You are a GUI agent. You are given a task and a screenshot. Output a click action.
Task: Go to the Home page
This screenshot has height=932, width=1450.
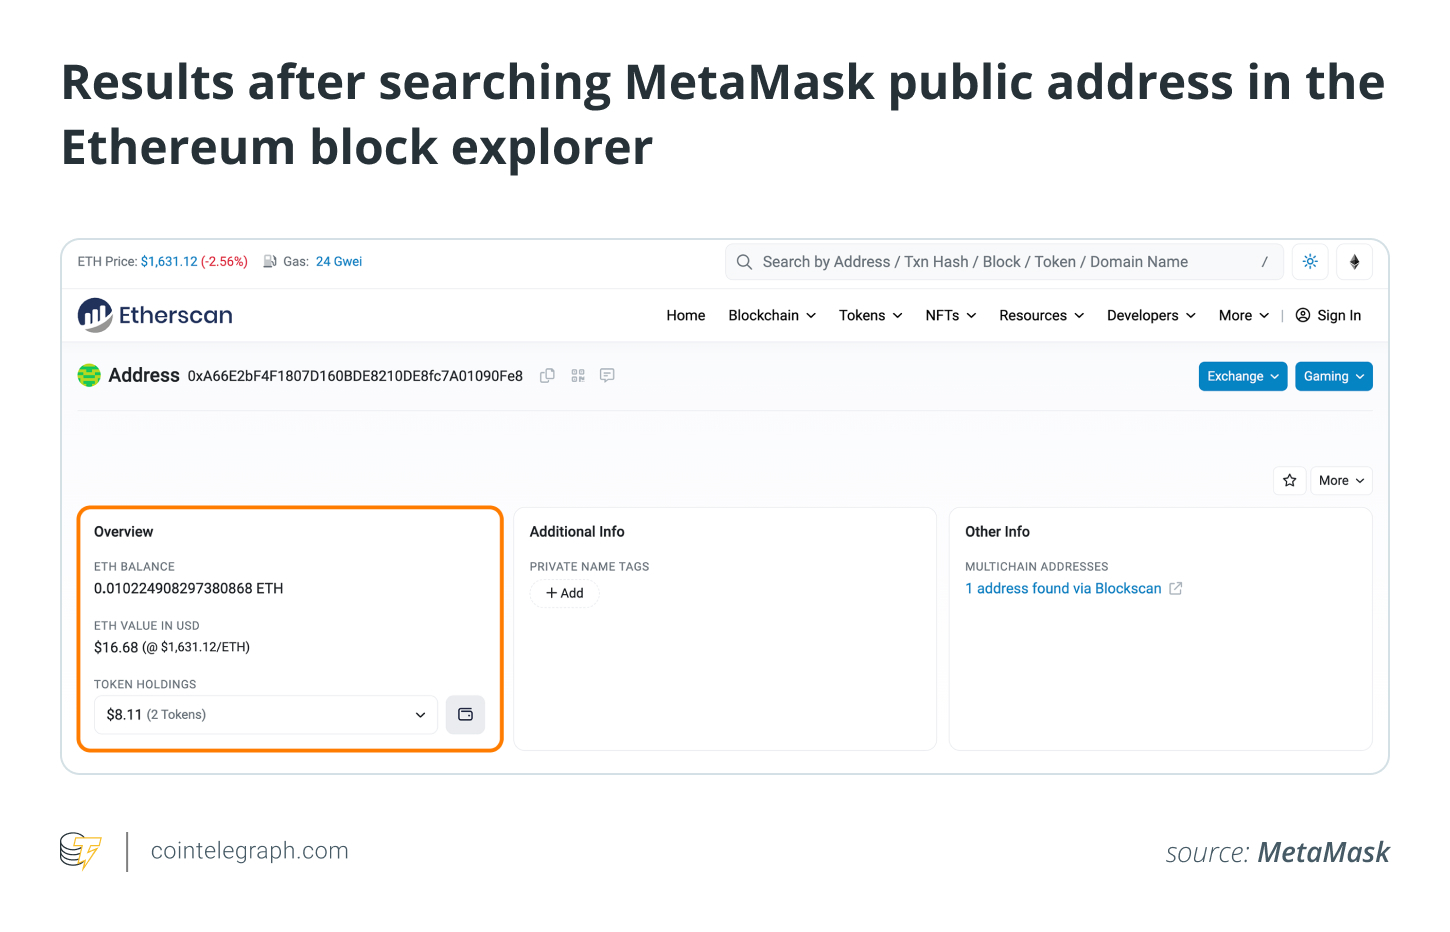[x=686, y=316]
